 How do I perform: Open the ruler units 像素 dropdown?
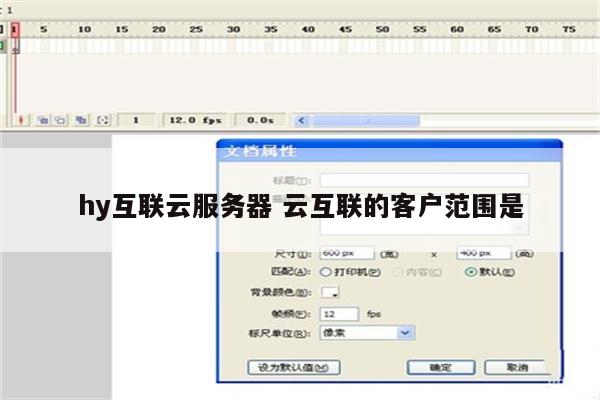coord(367,333)
